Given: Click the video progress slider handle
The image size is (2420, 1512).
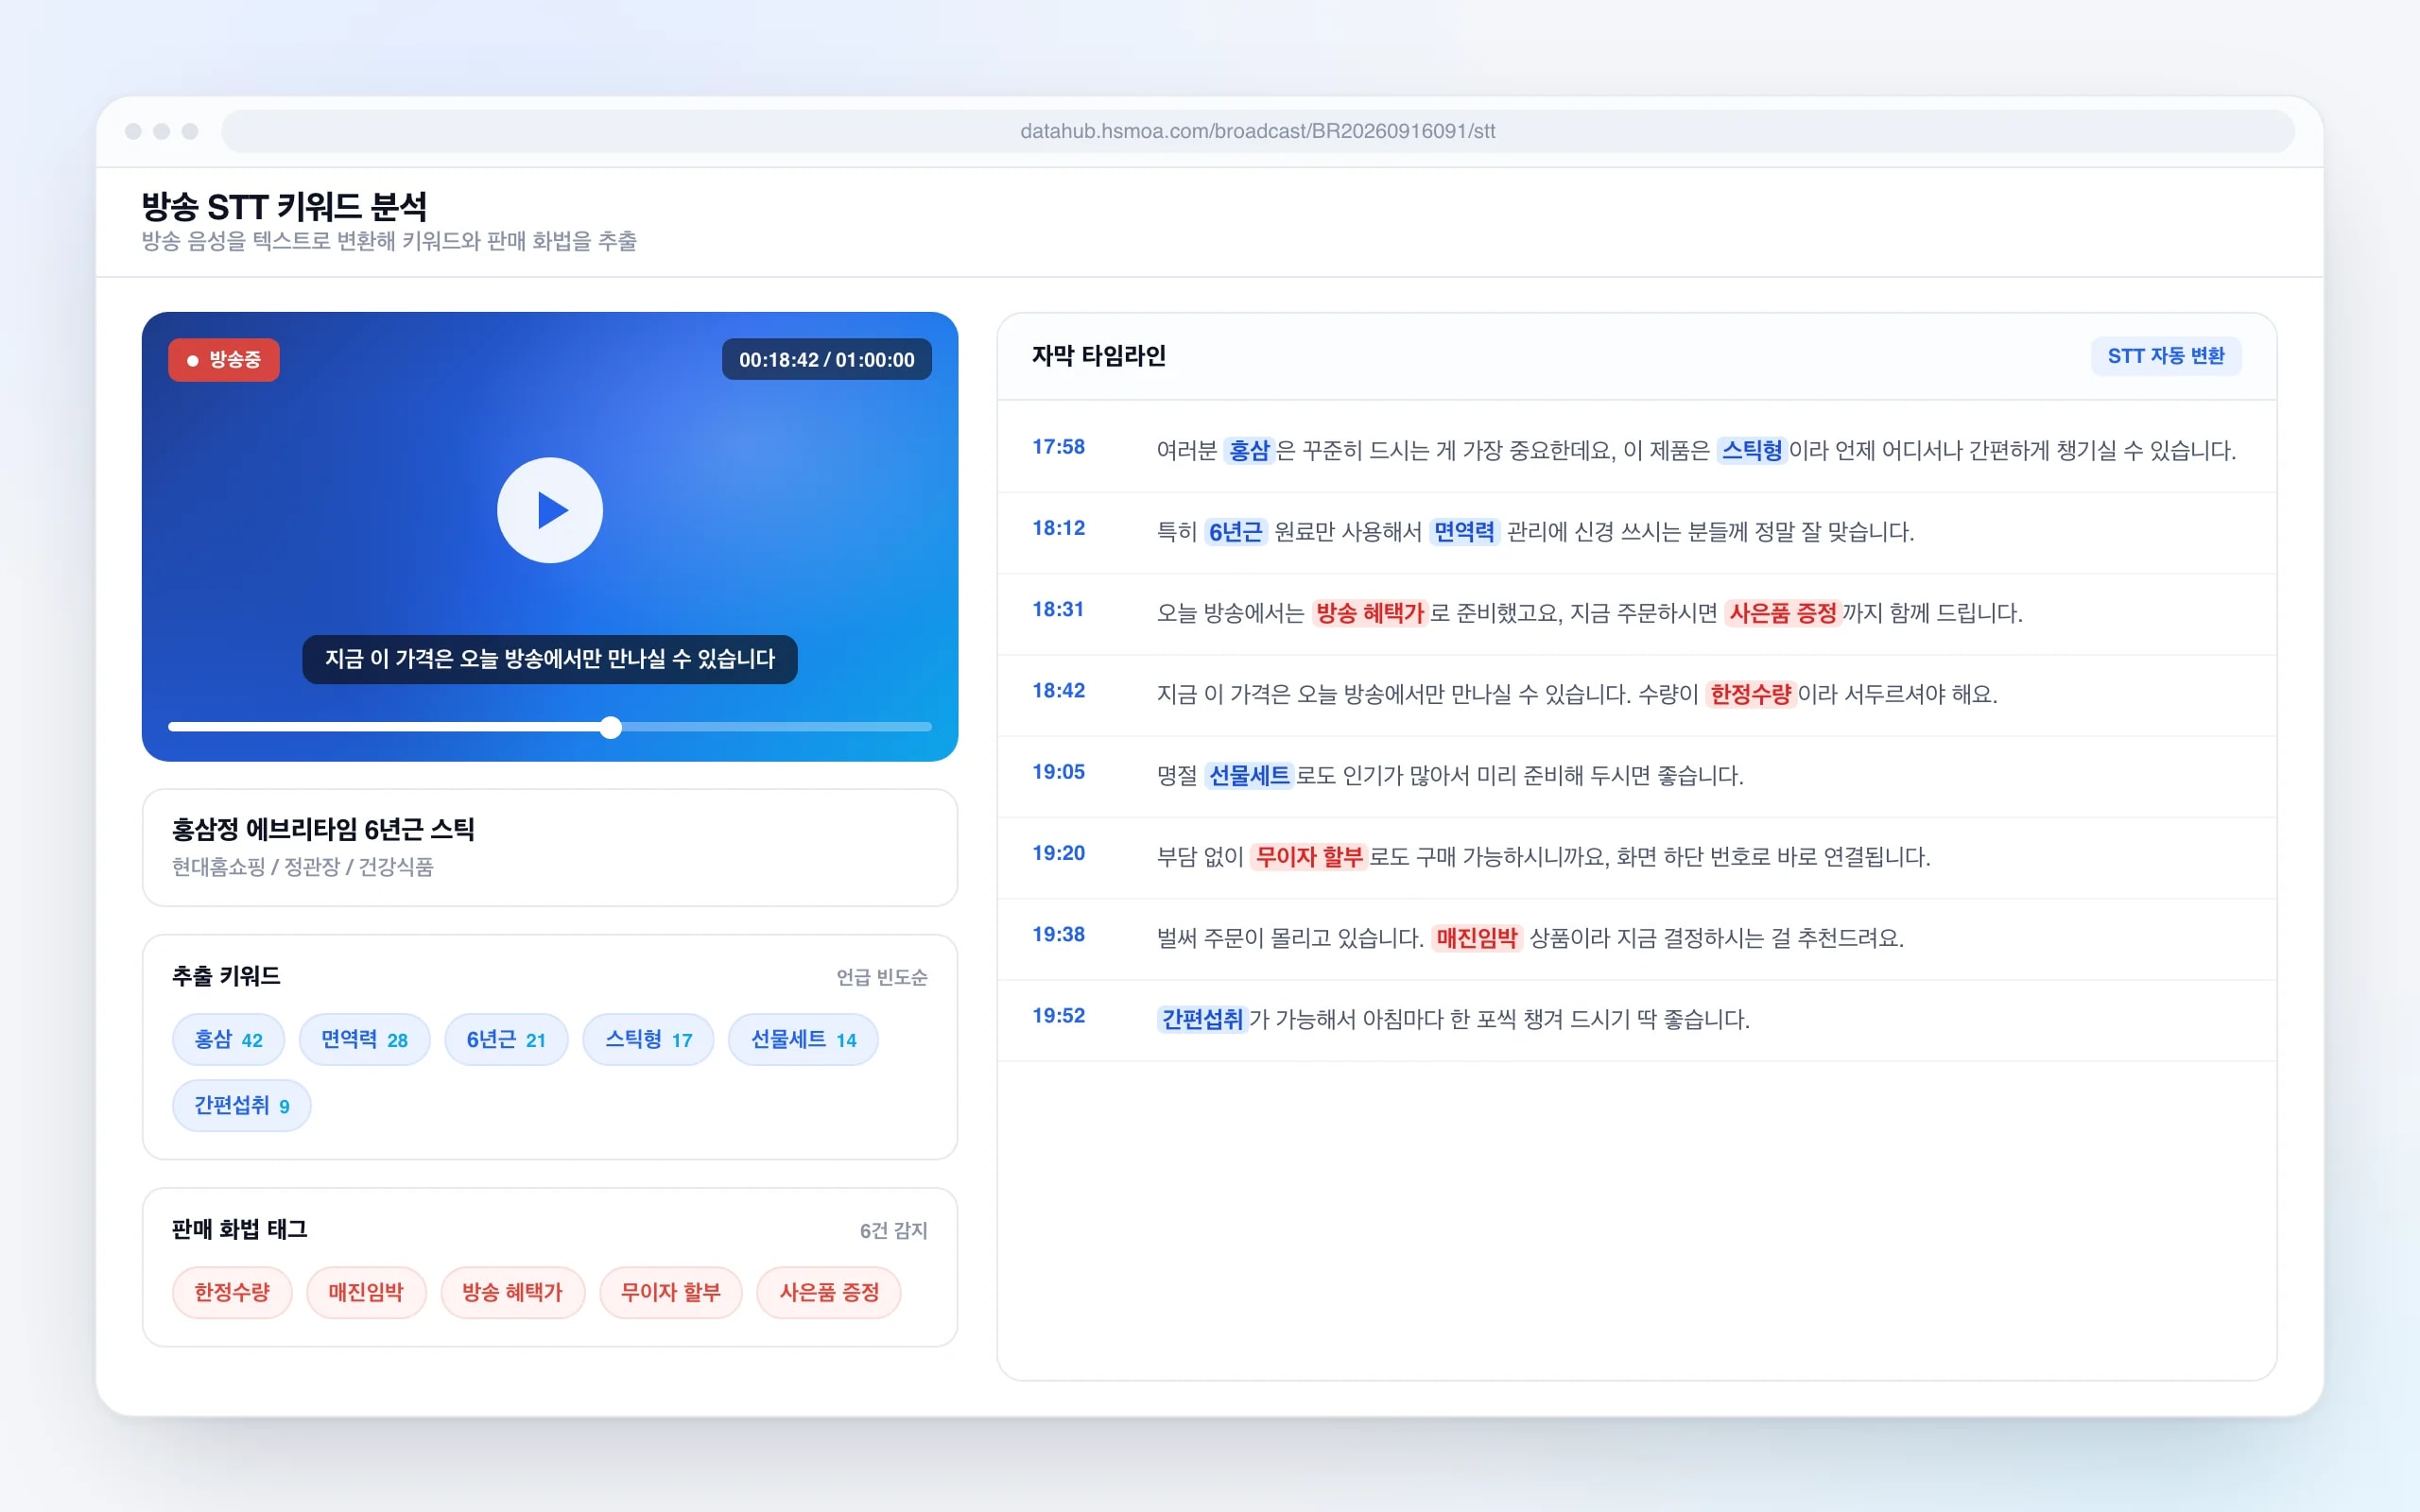Looking at the screenshot, I should (611, 727).
